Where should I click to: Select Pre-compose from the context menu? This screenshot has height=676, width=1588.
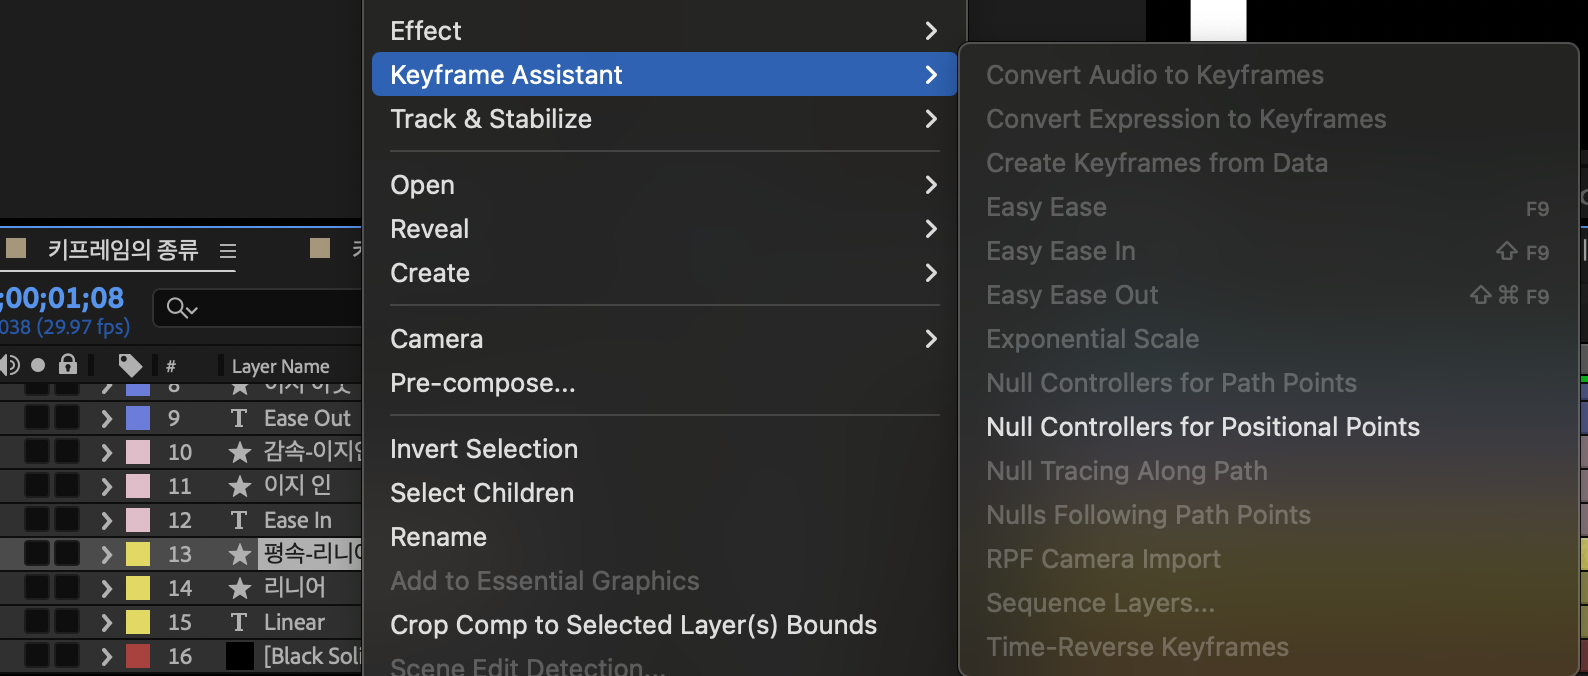482,383
